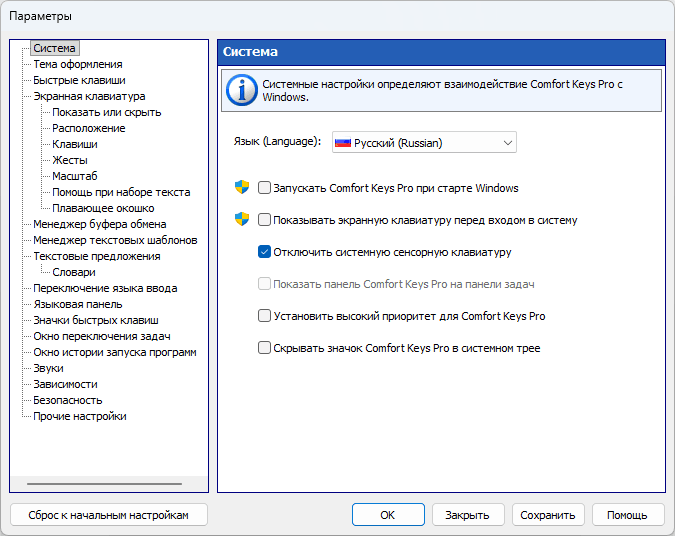Click the Язык (Language): label
Viewport: 675px width, 536px height.
pyautogui.click(x=277, y=141)
